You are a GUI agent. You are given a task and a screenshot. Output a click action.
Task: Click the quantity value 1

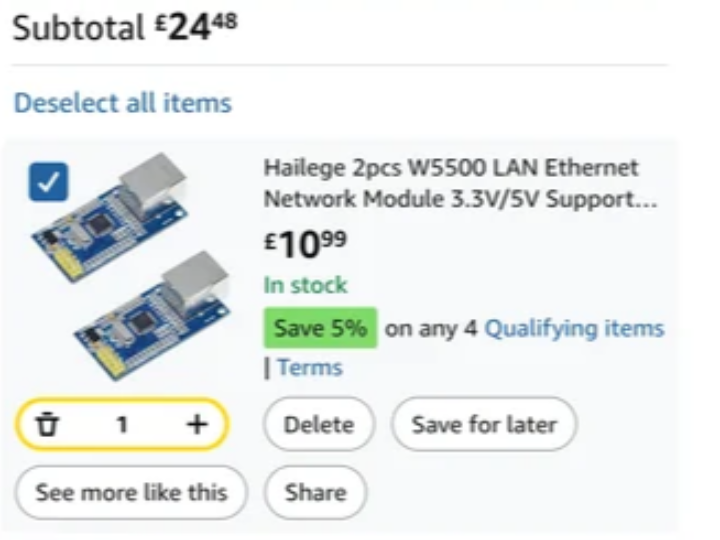pyautogui.click(x=122, y=425)
